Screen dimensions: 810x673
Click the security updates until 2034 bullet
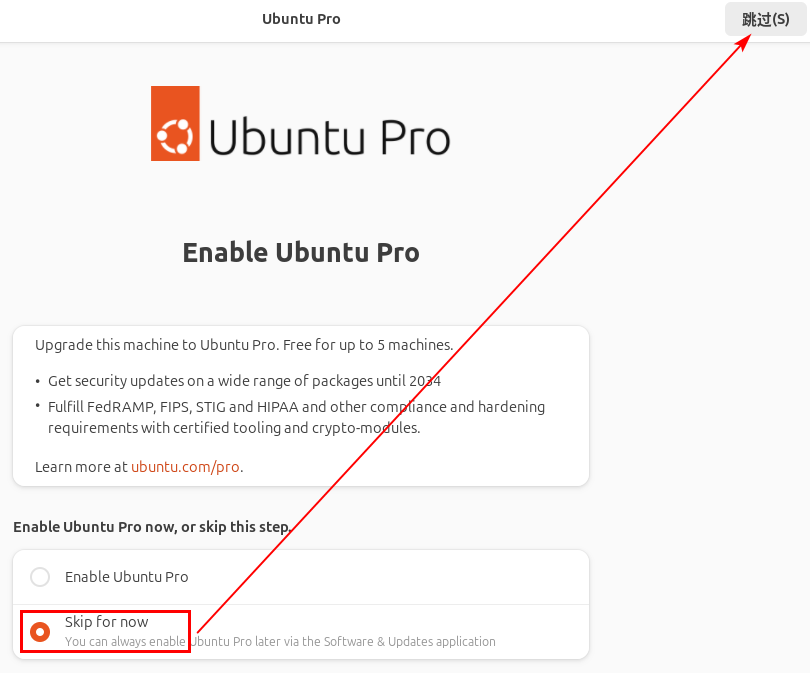point(244,381)
